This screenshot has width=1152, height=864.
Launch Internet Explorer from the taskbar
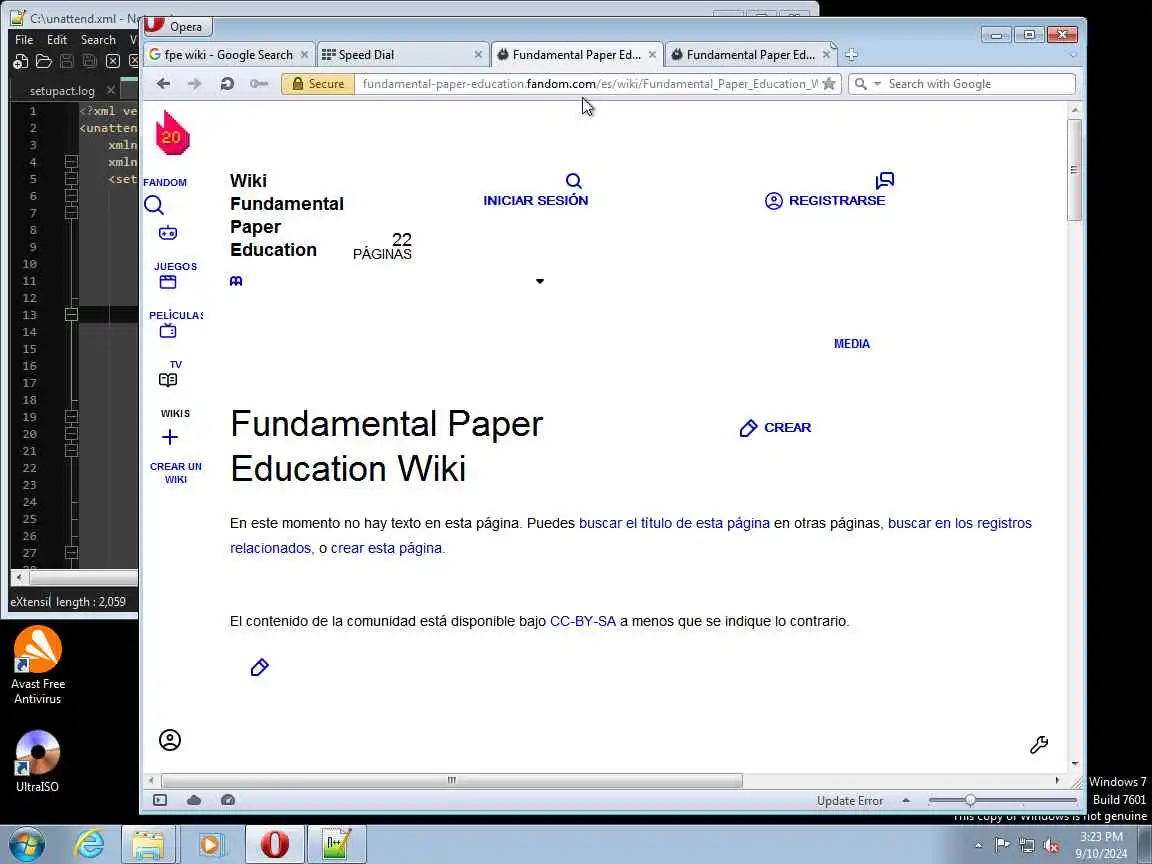point(89,844)
